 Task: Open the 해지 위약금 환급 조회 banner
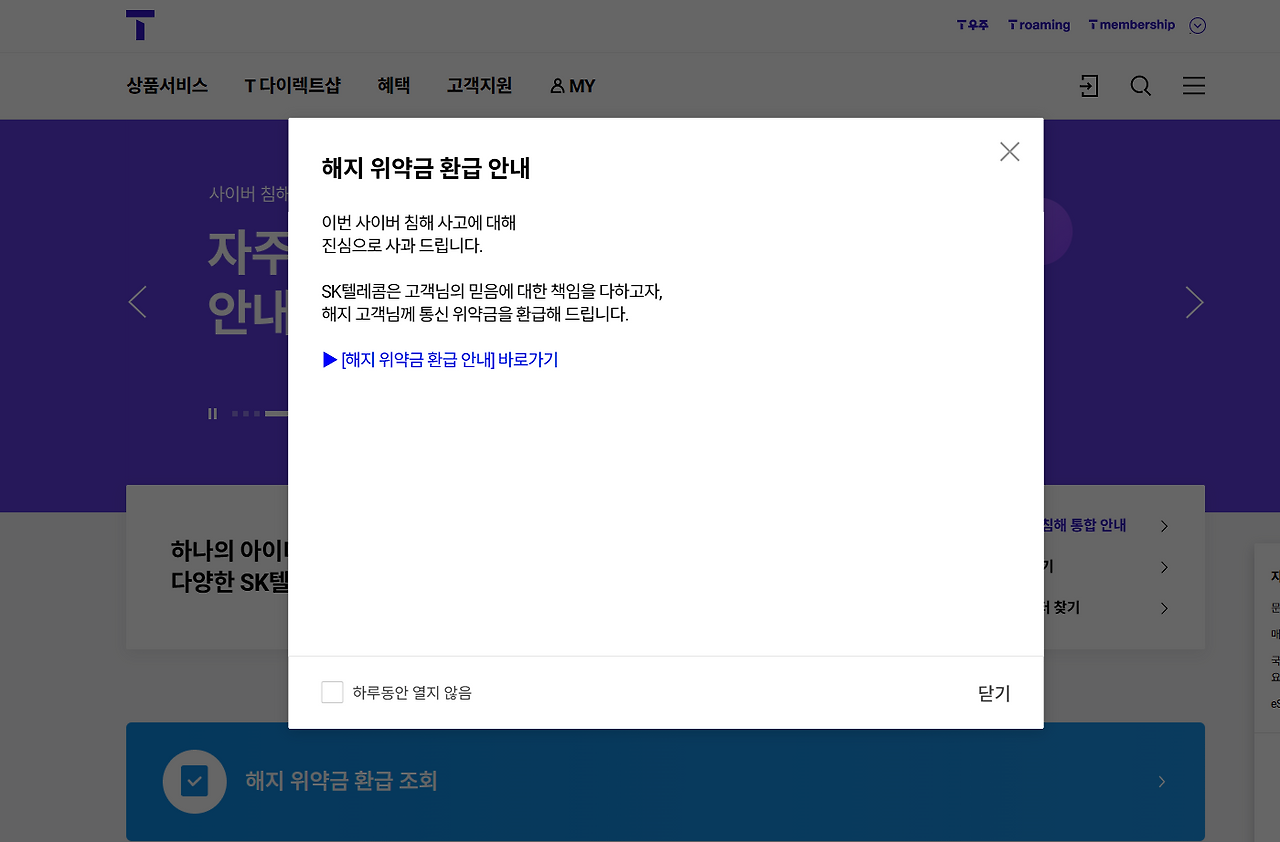point(665,782)
